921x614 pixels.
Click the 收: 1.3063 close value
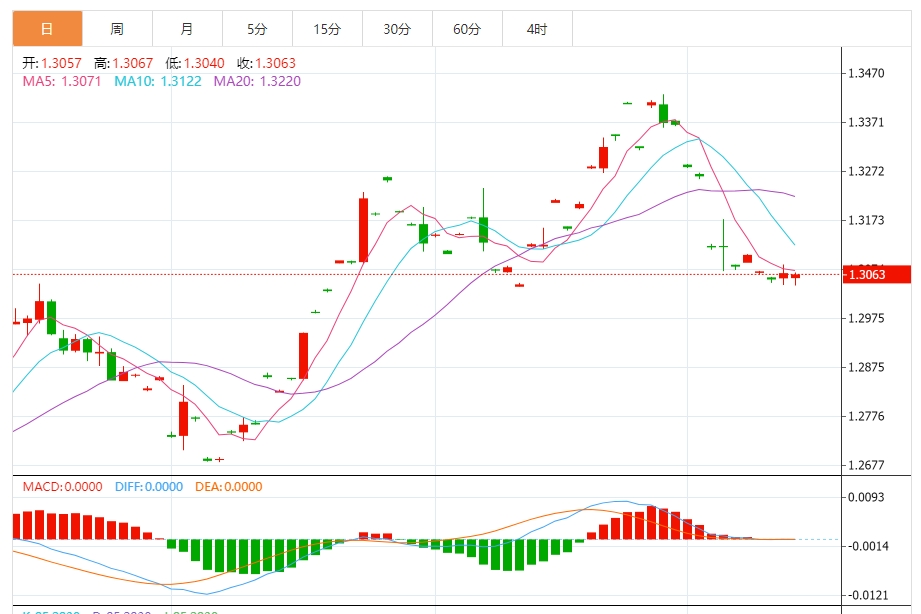266,63
